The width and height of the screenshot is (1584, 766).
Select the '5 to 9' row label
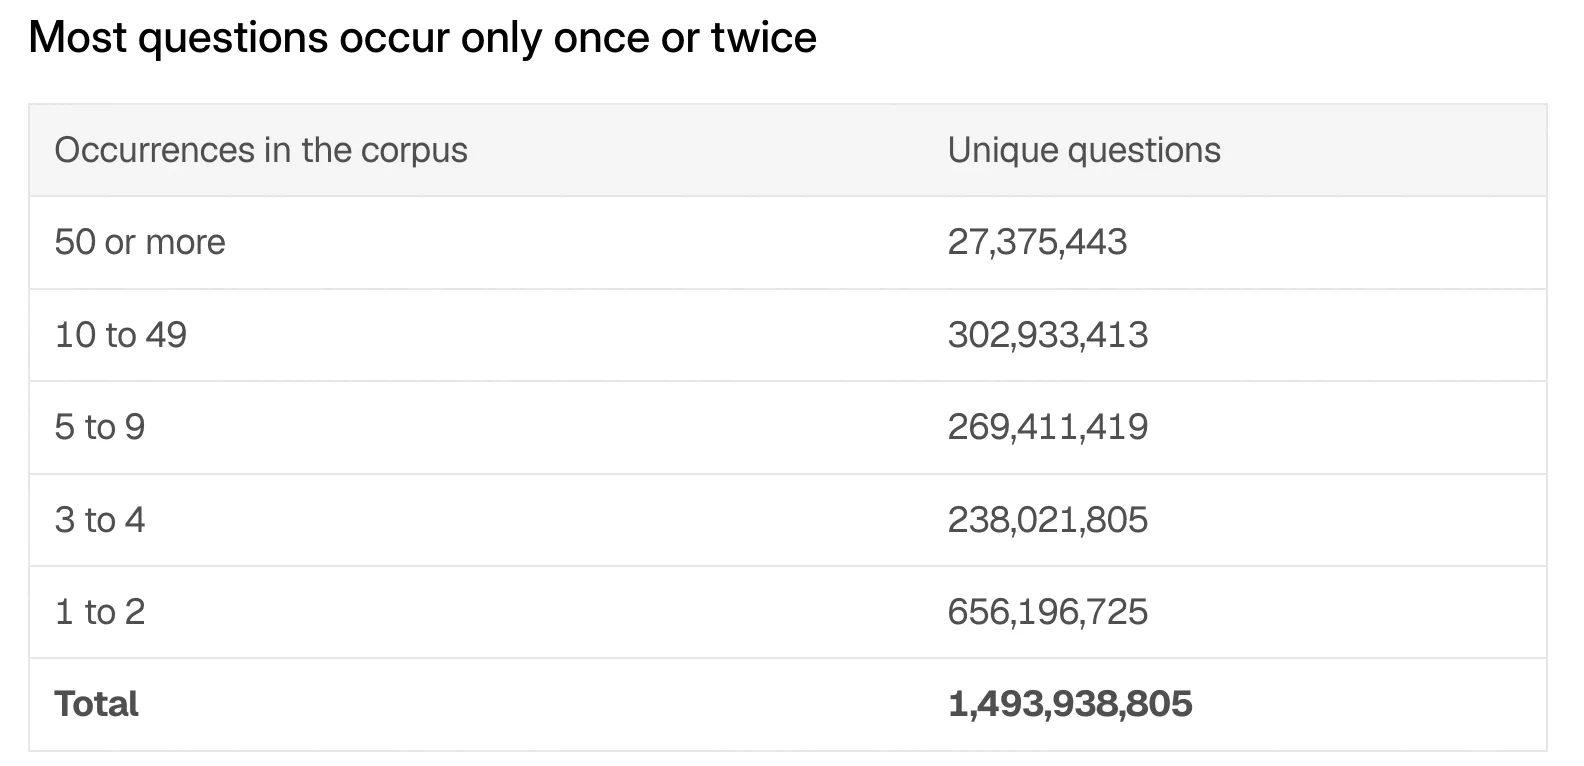100,427
